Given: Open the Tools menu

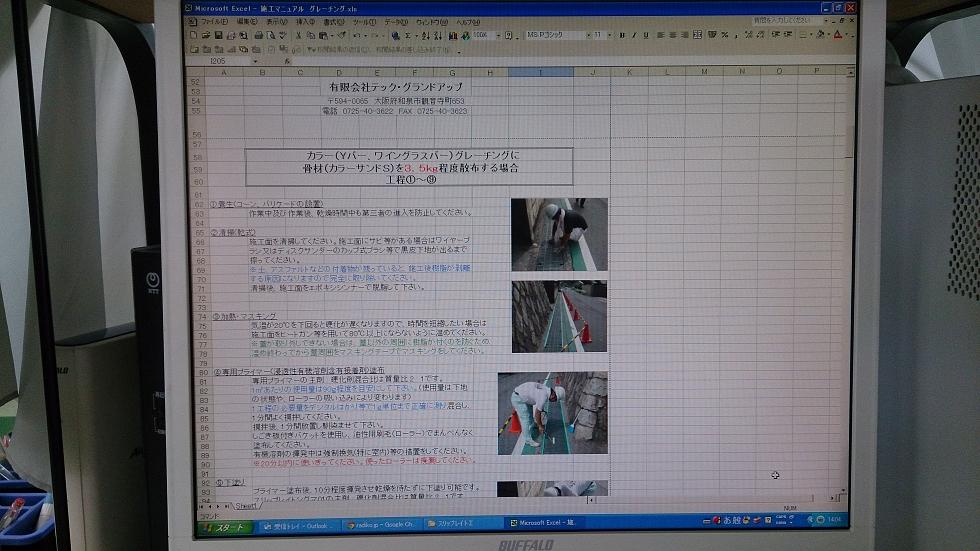Looking at the screenshot, I should coord(364,21).
